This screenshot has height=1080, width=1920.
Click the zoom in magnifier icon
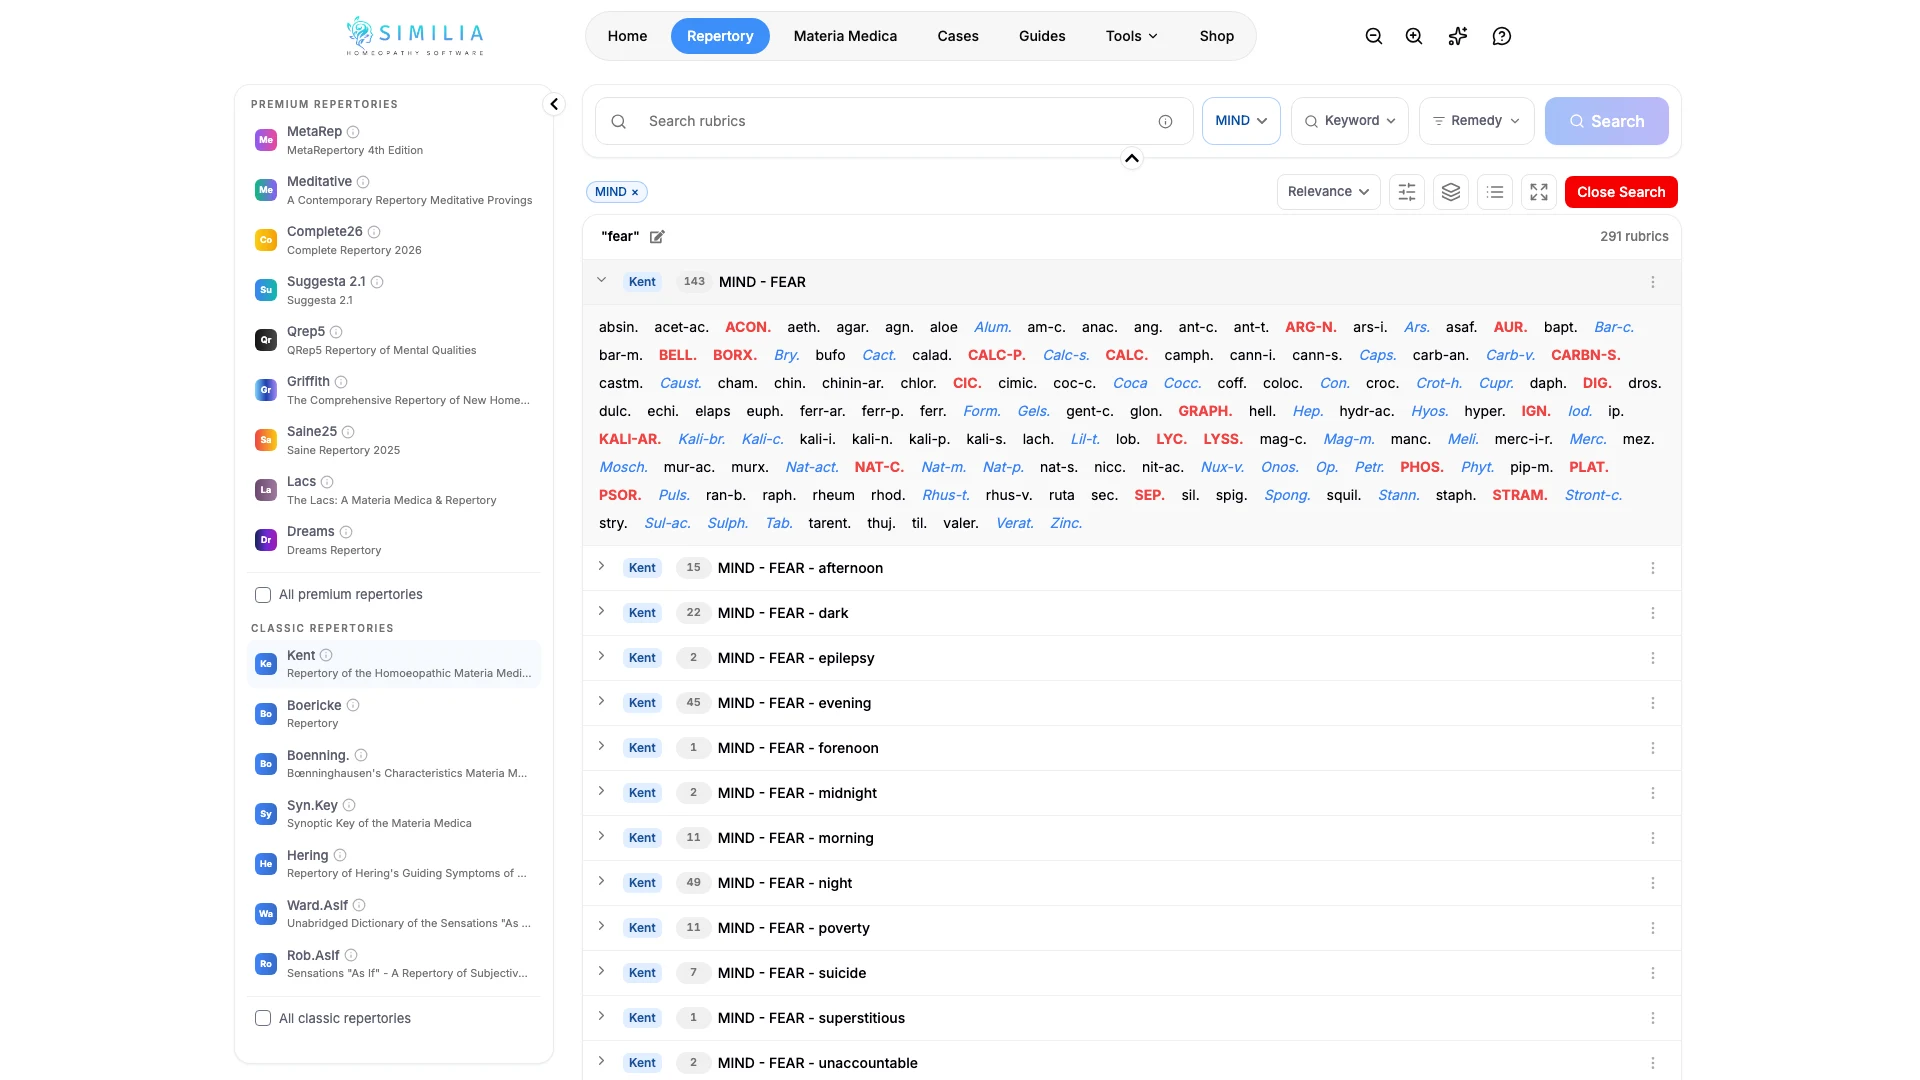(x=1414, y=36)
